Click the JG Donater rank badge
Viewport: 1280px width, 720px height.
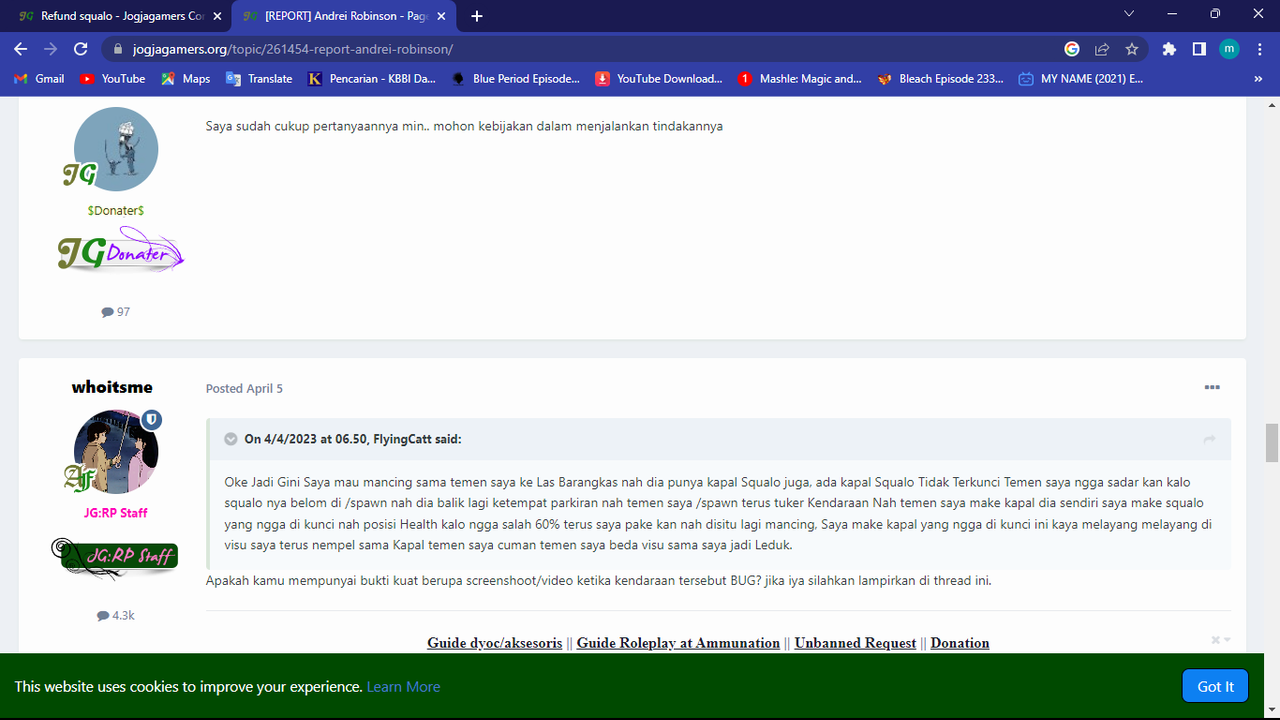120,250
